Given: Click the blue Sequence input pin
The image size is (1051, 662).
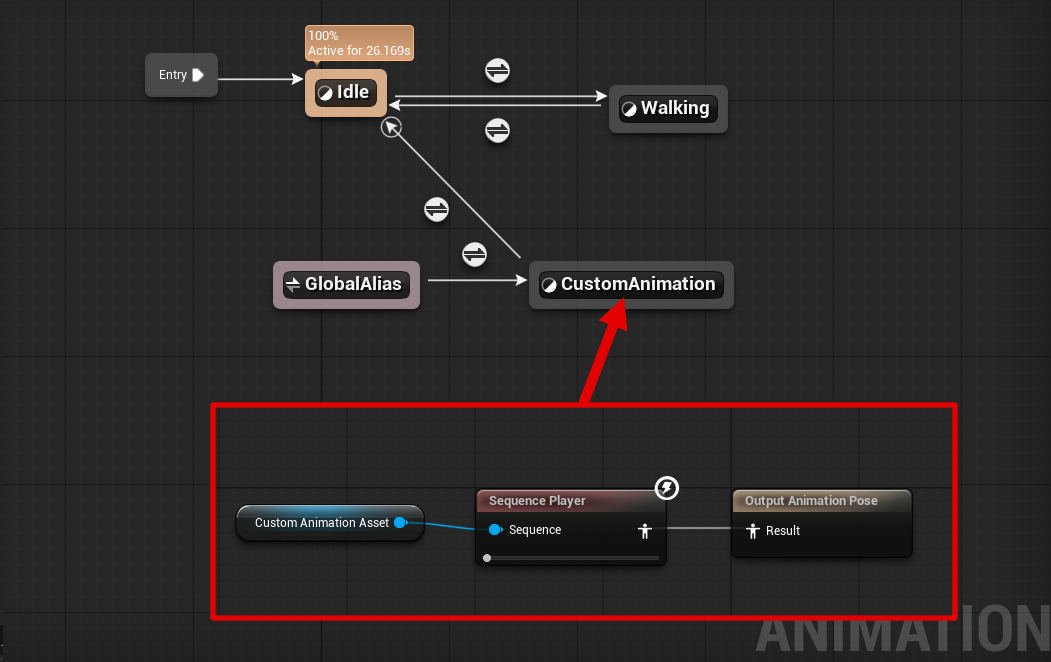Looking at the screenshot, I should pos(495,530).
